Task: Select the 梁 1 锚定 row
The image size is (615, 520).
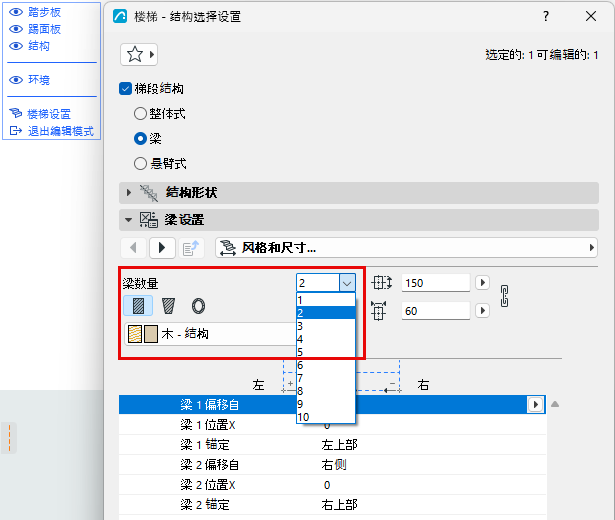Action: [332, 445]
